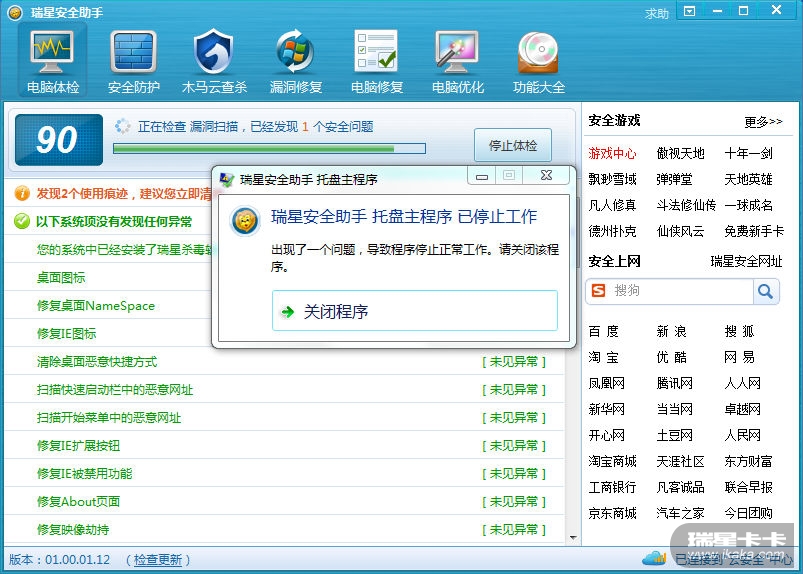Open 工商银行 website link
This screenshot has height=574, width=803.
(x=612, y=487)
